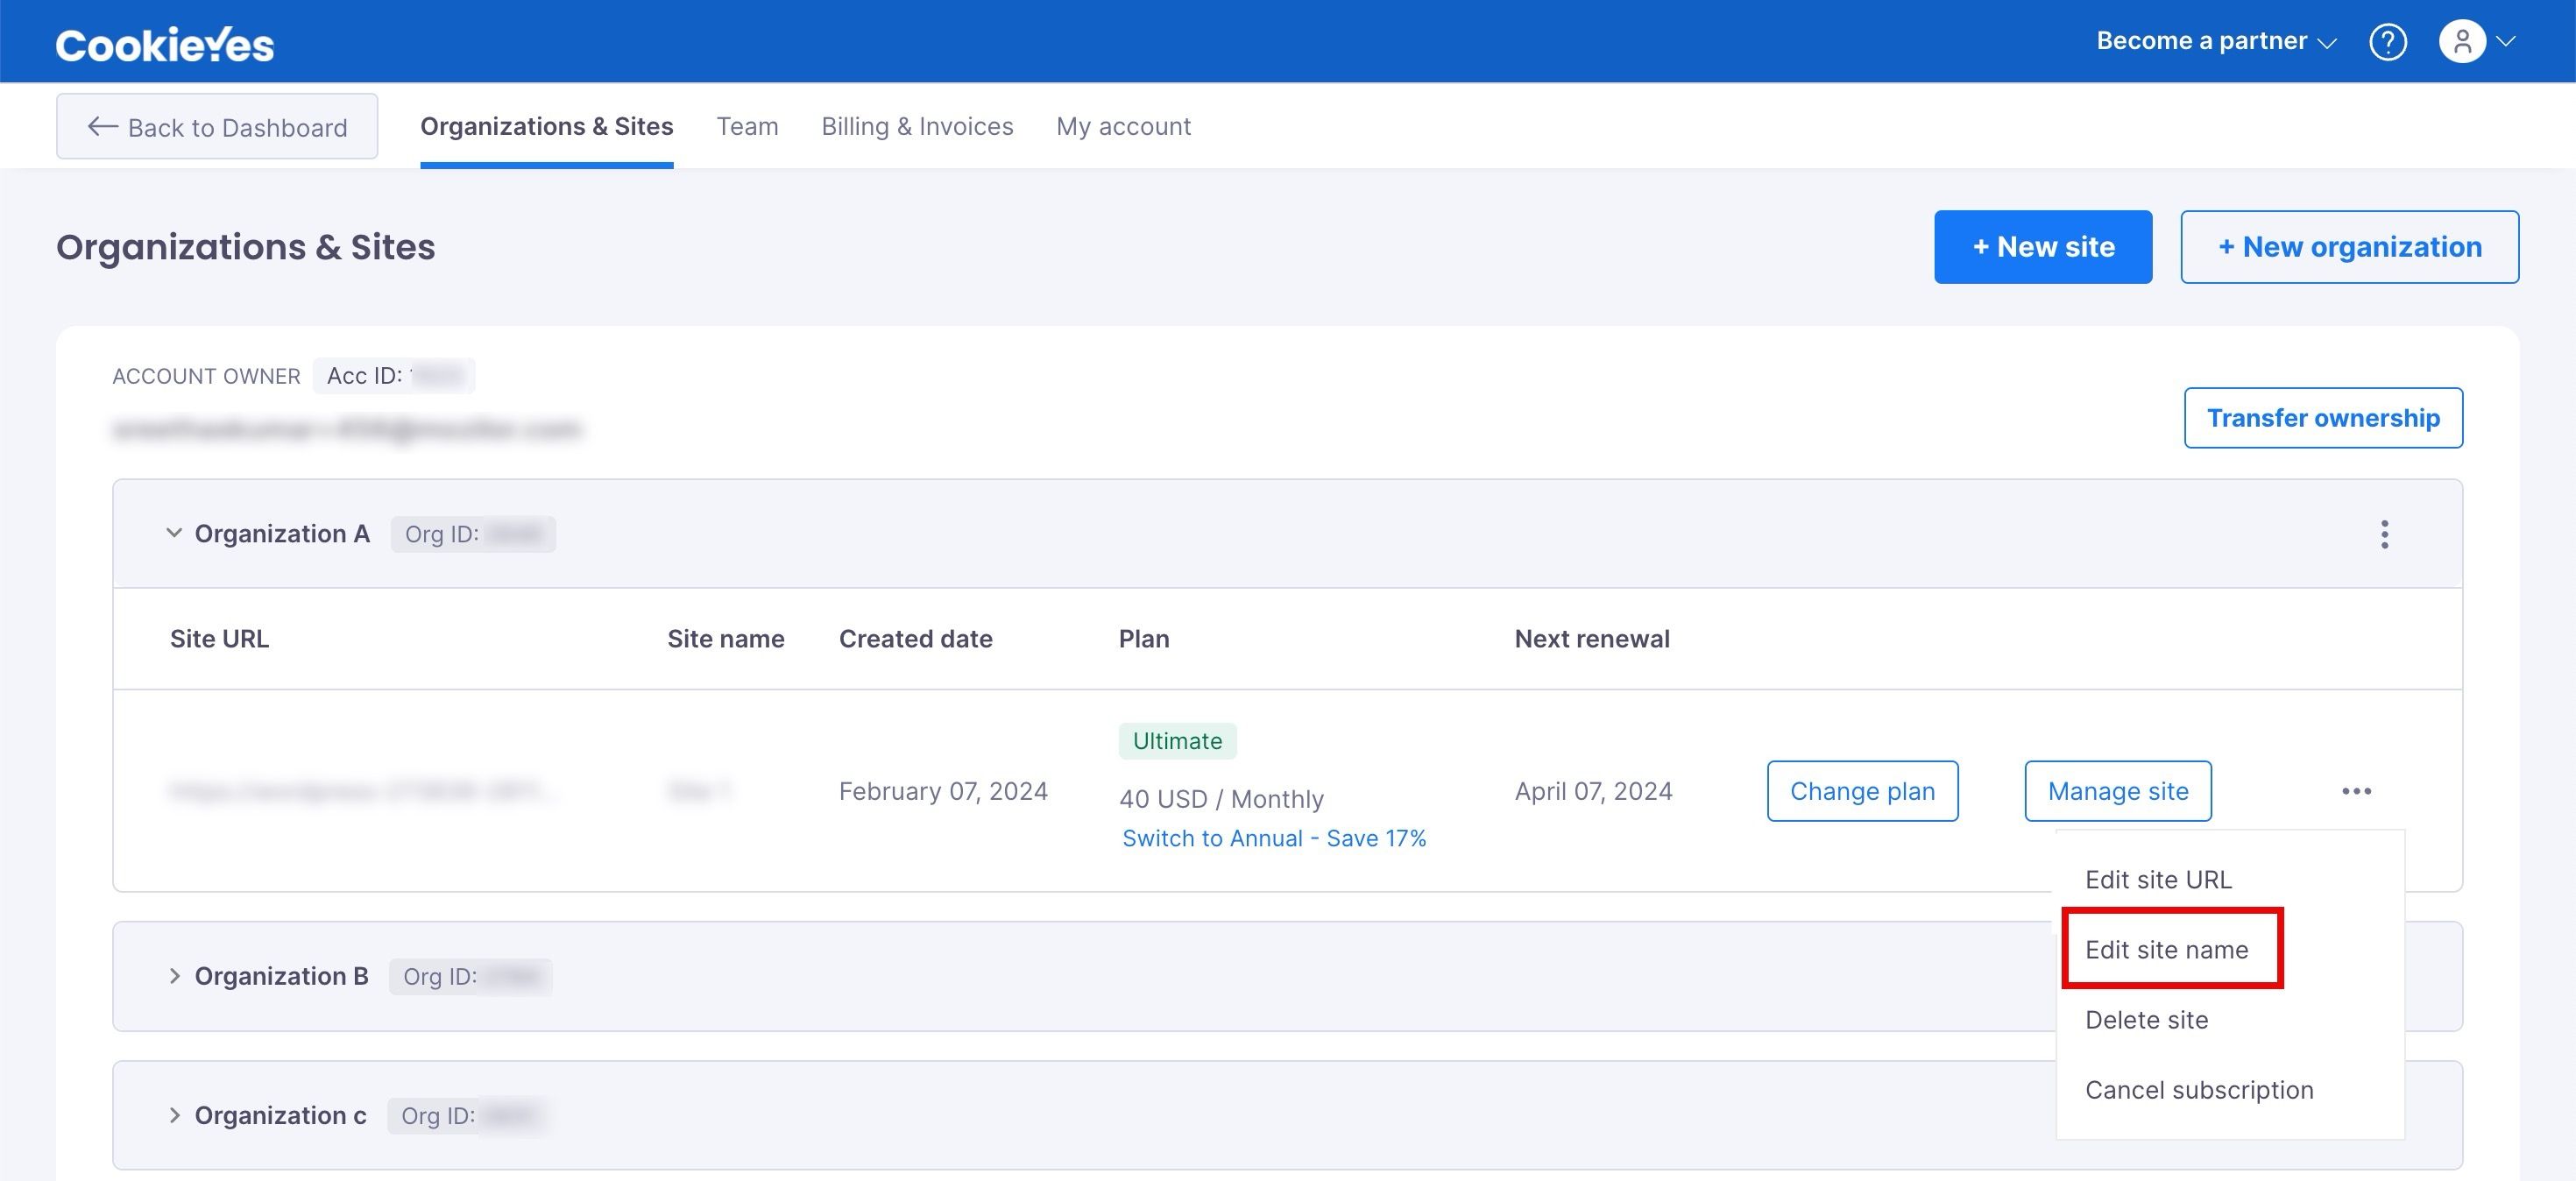Click the Org ID badge of Organization c
Viewport: 2576px width, 1181px height.
(x=468, y=1115)
